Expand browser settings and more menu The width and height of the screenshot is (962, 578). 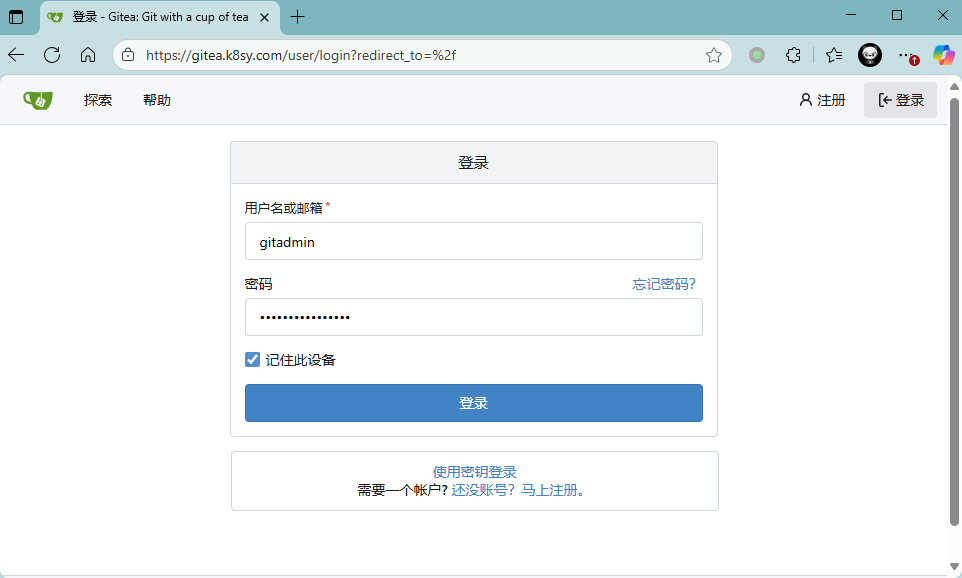point(906,55)
